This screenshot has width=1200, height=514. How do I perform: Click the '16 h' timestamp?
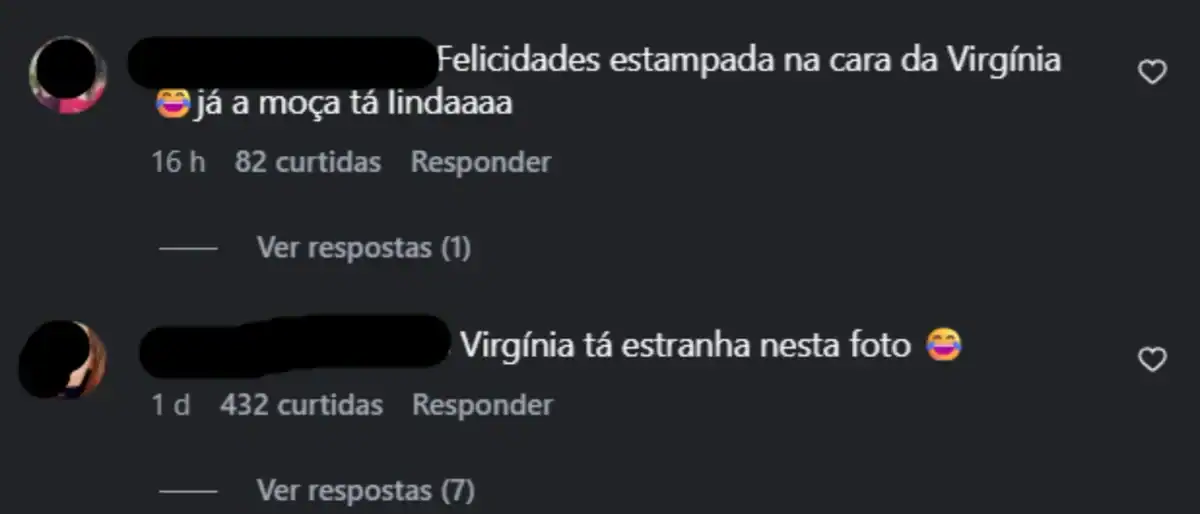click(178, 162)
